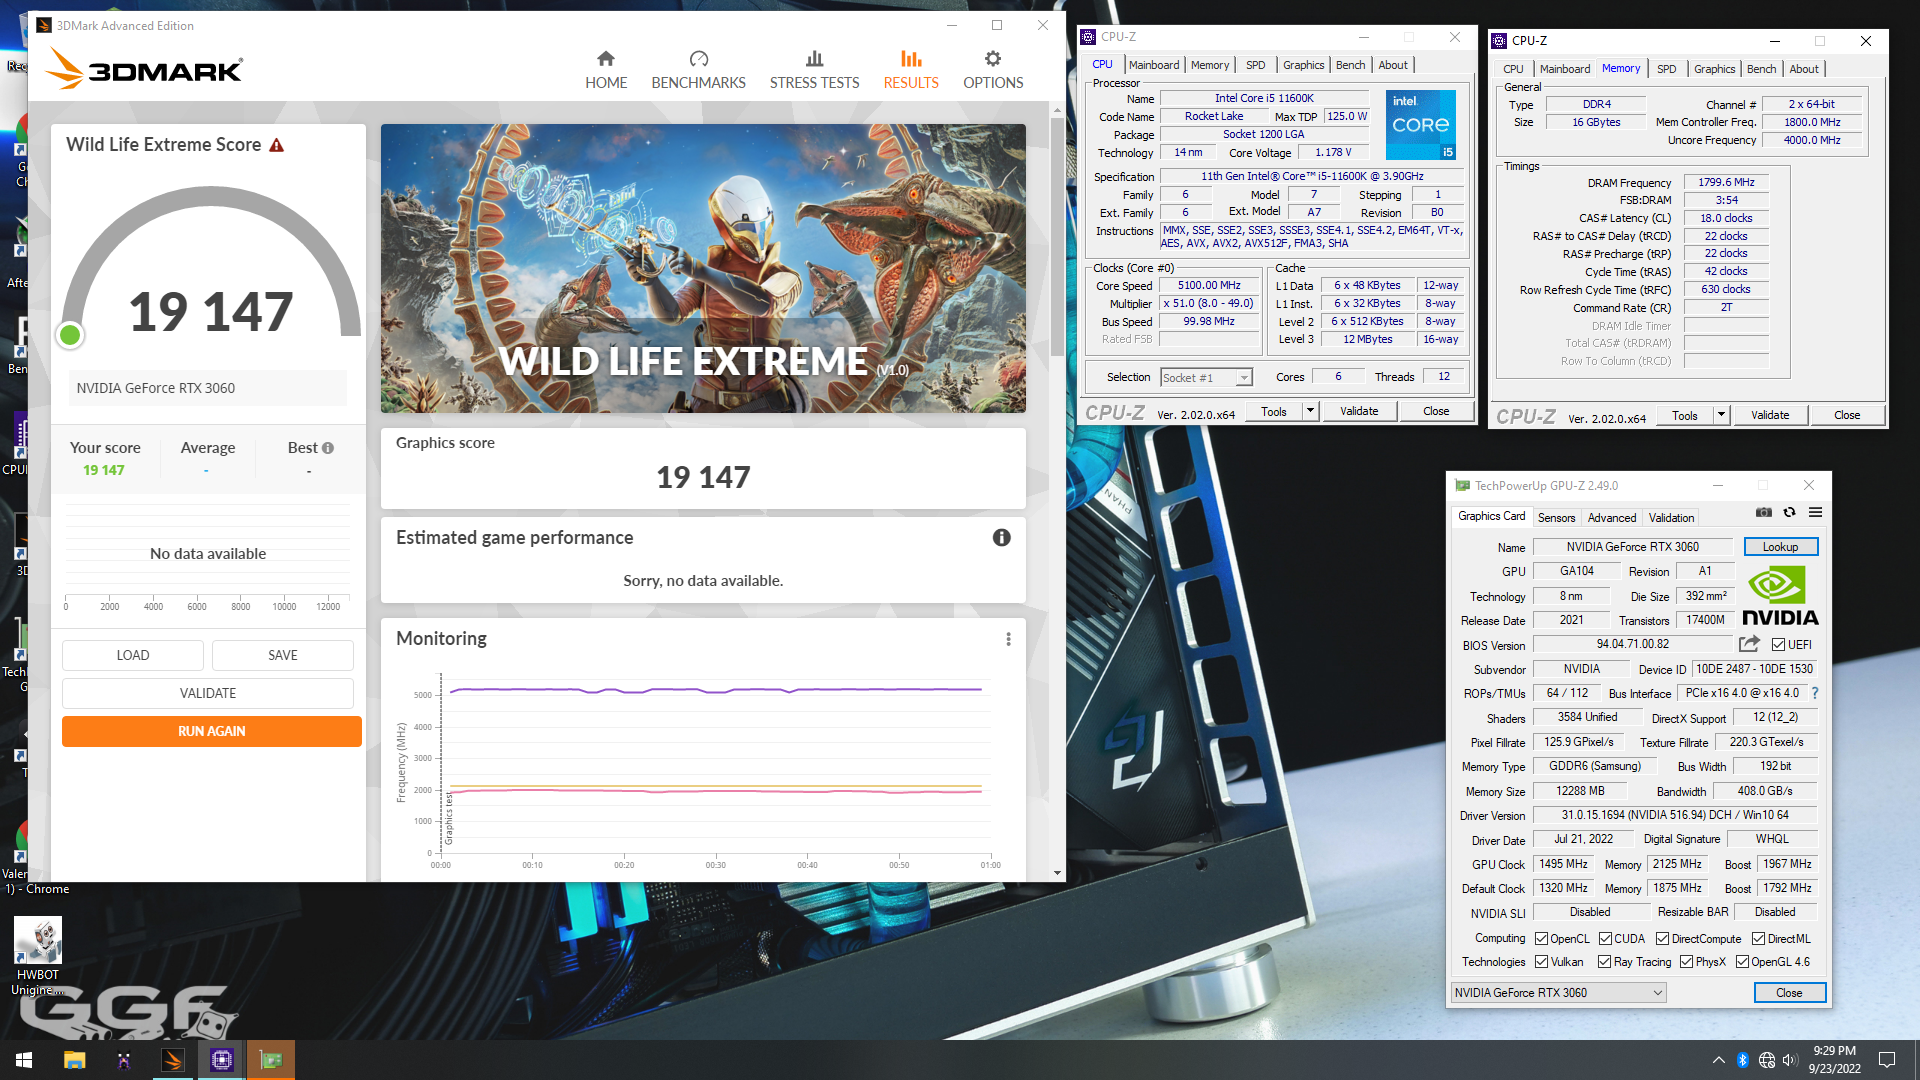The height and width of the screenshot is (1080, 1920).
Task: Click the CPU-Z taskbar icon
Action: (221, 1060)
